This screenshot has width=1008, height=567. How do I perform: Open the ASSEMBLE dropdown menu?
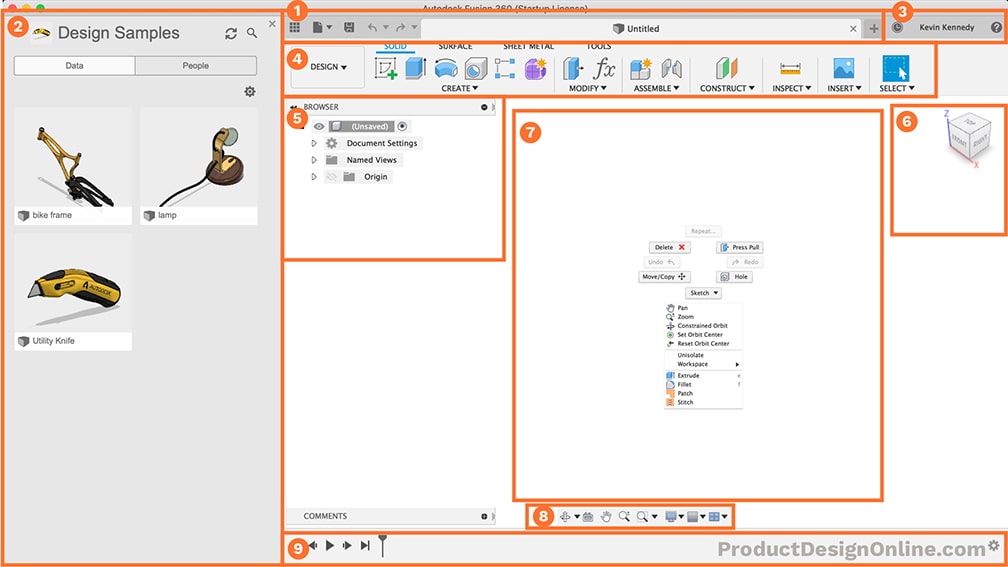click(656, 88)
